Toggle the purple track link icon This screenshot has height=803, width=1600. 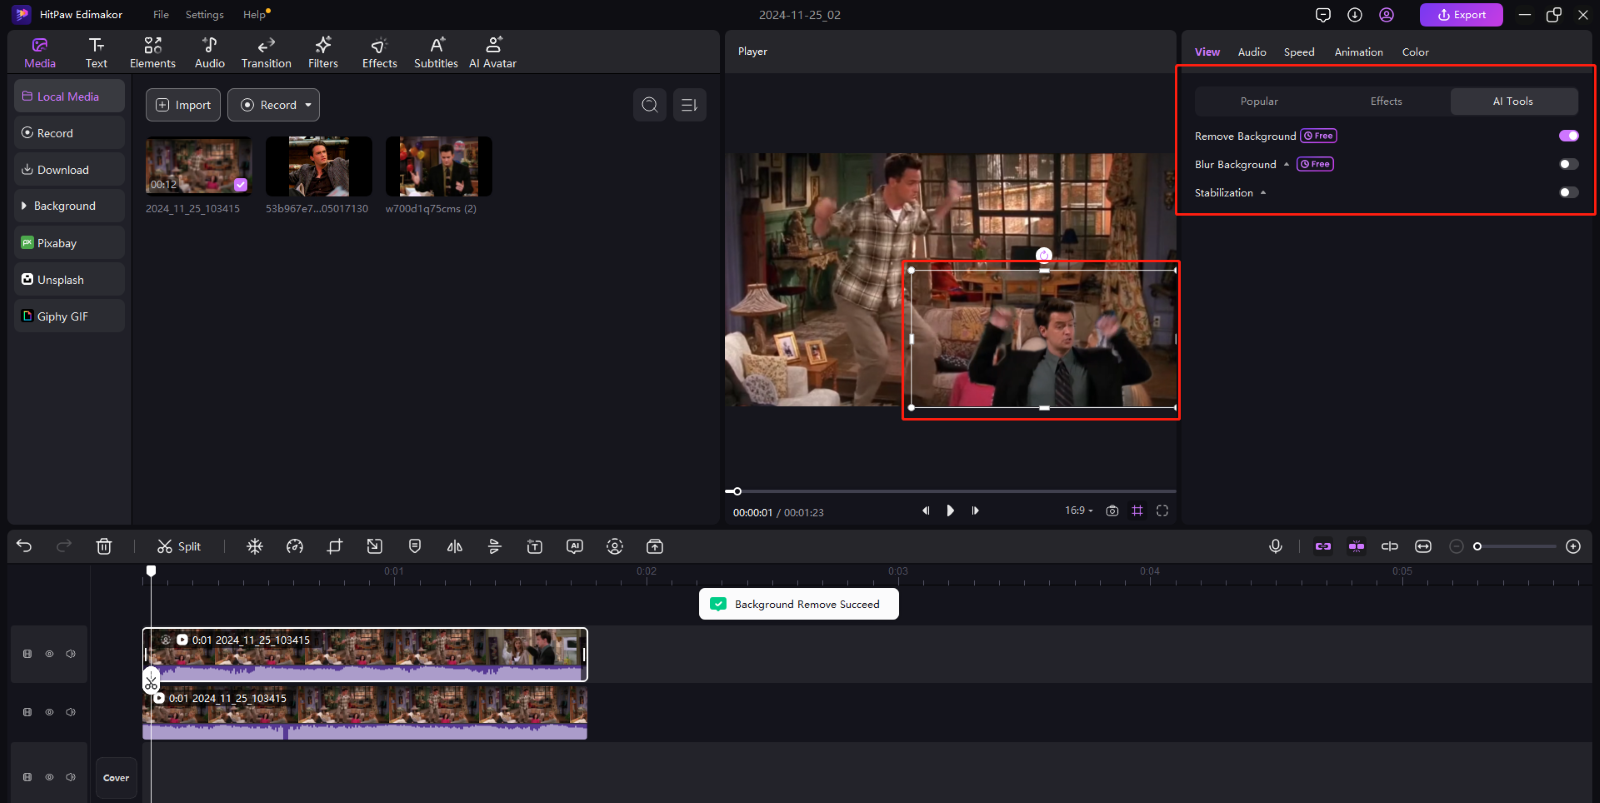pos(1323,546)
